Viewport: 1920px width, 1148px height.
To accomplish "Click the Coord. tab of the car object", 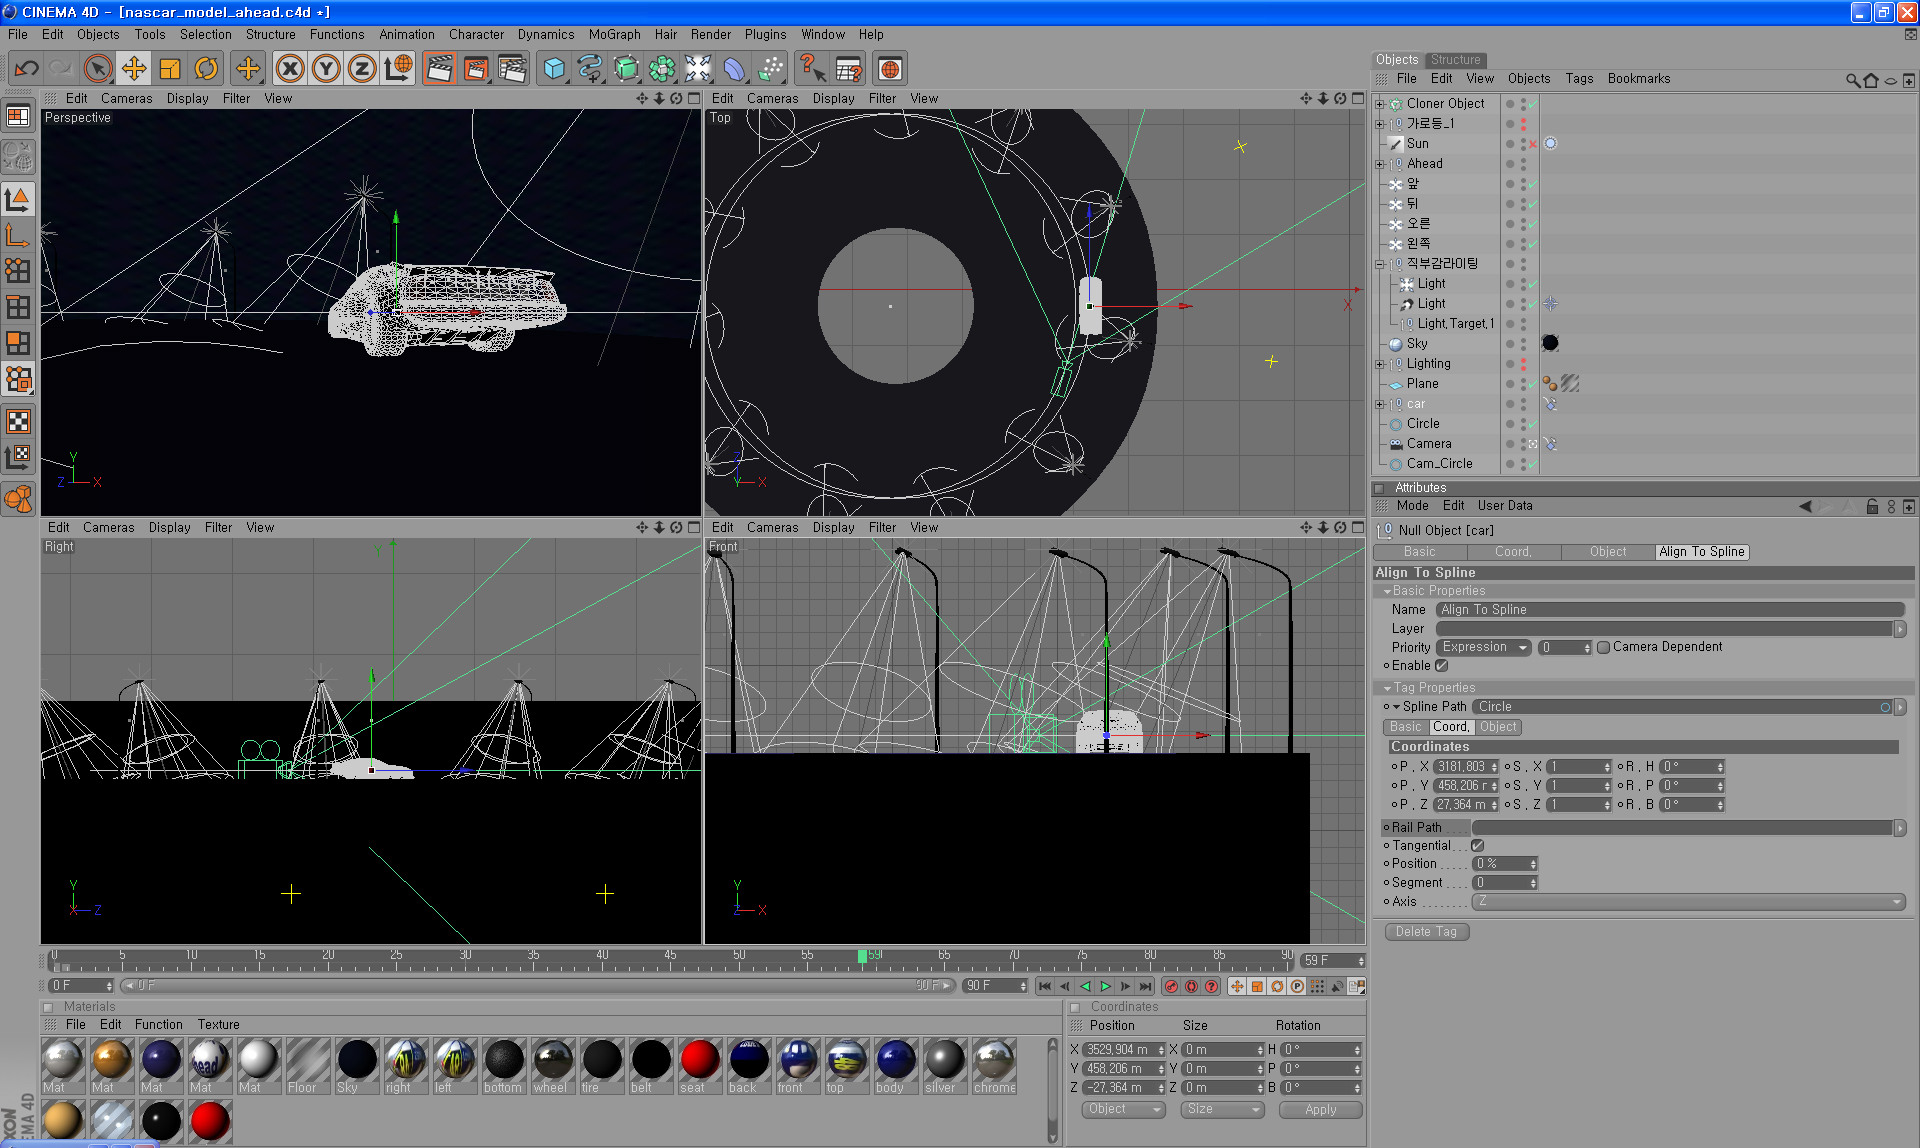I will click(1513, 552).
